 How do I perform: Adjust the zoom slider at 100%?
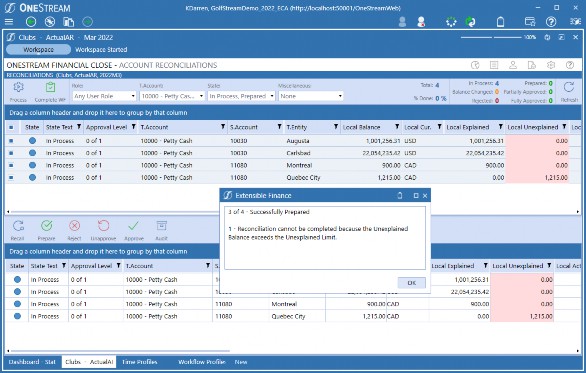click(491, 37)
